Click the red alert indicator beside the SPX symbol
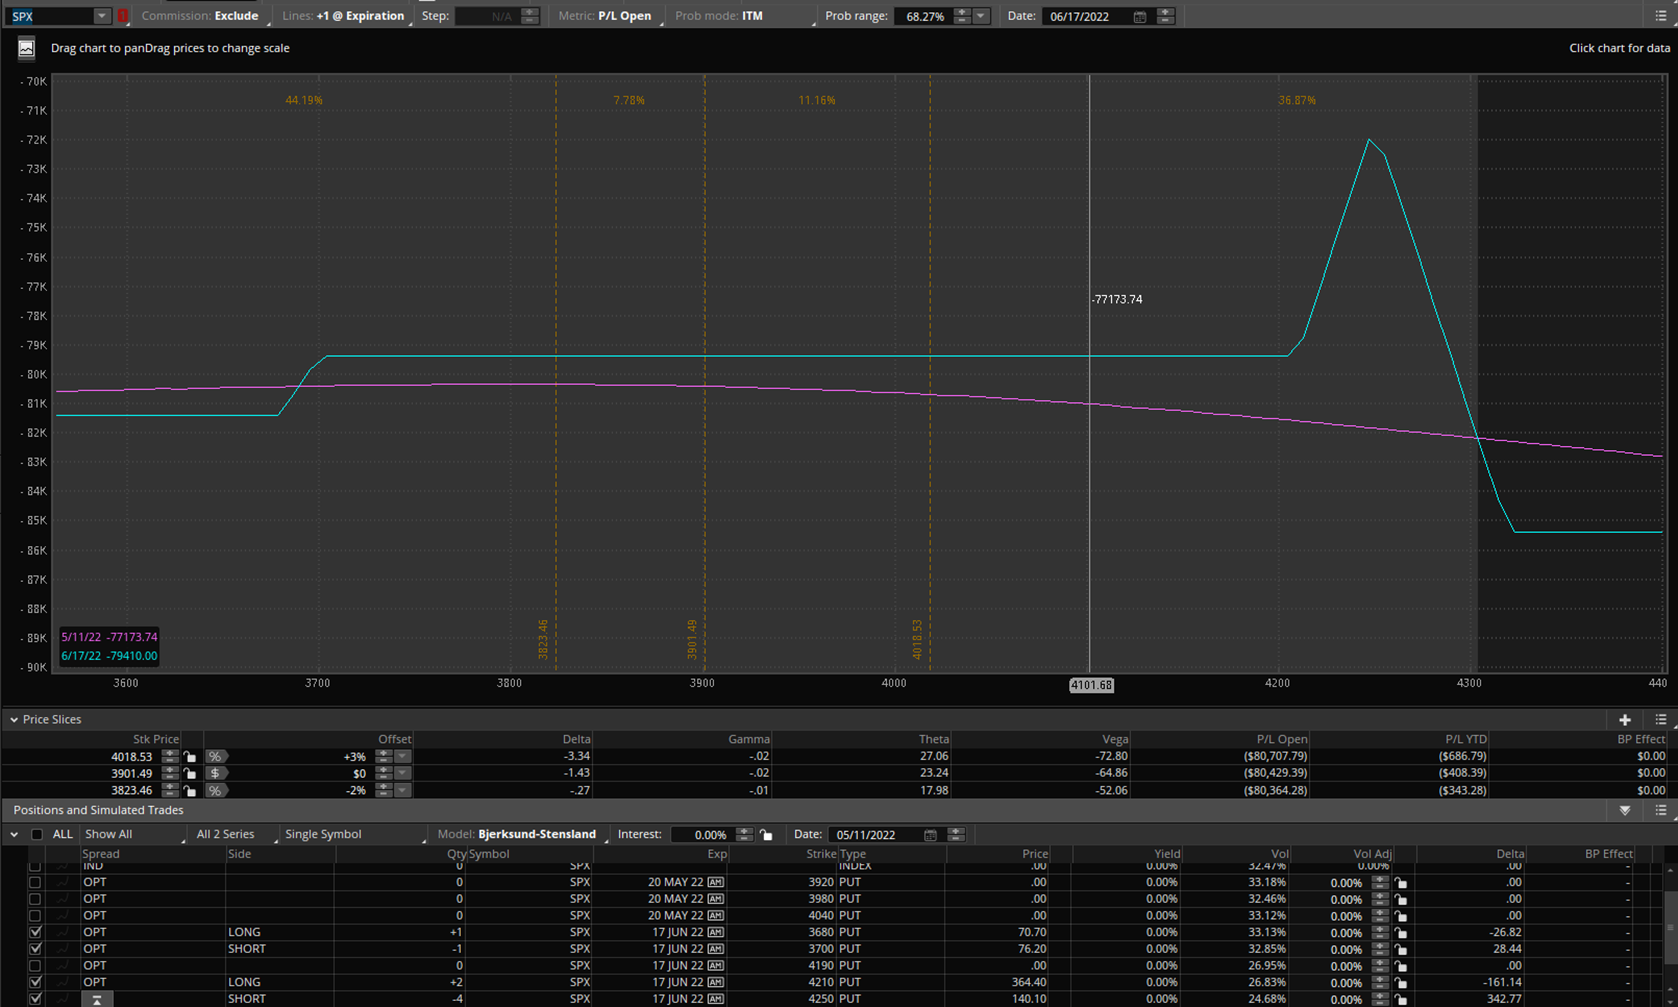Viewport: 1678px width, 1007px height. coord(123,16)
